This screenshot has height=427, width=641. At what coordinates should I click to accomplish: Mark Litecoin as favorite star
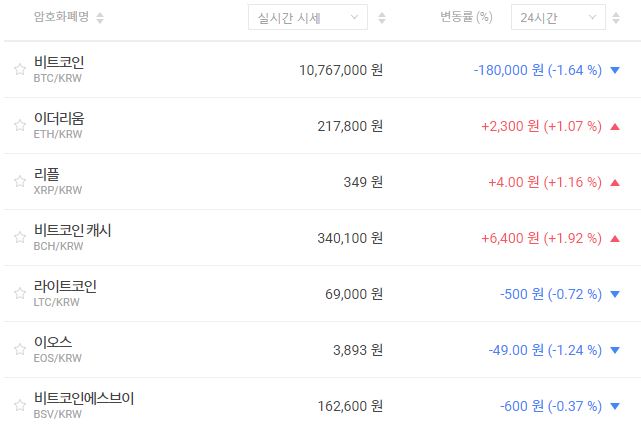pyautogui.click(x=19, y=294)
